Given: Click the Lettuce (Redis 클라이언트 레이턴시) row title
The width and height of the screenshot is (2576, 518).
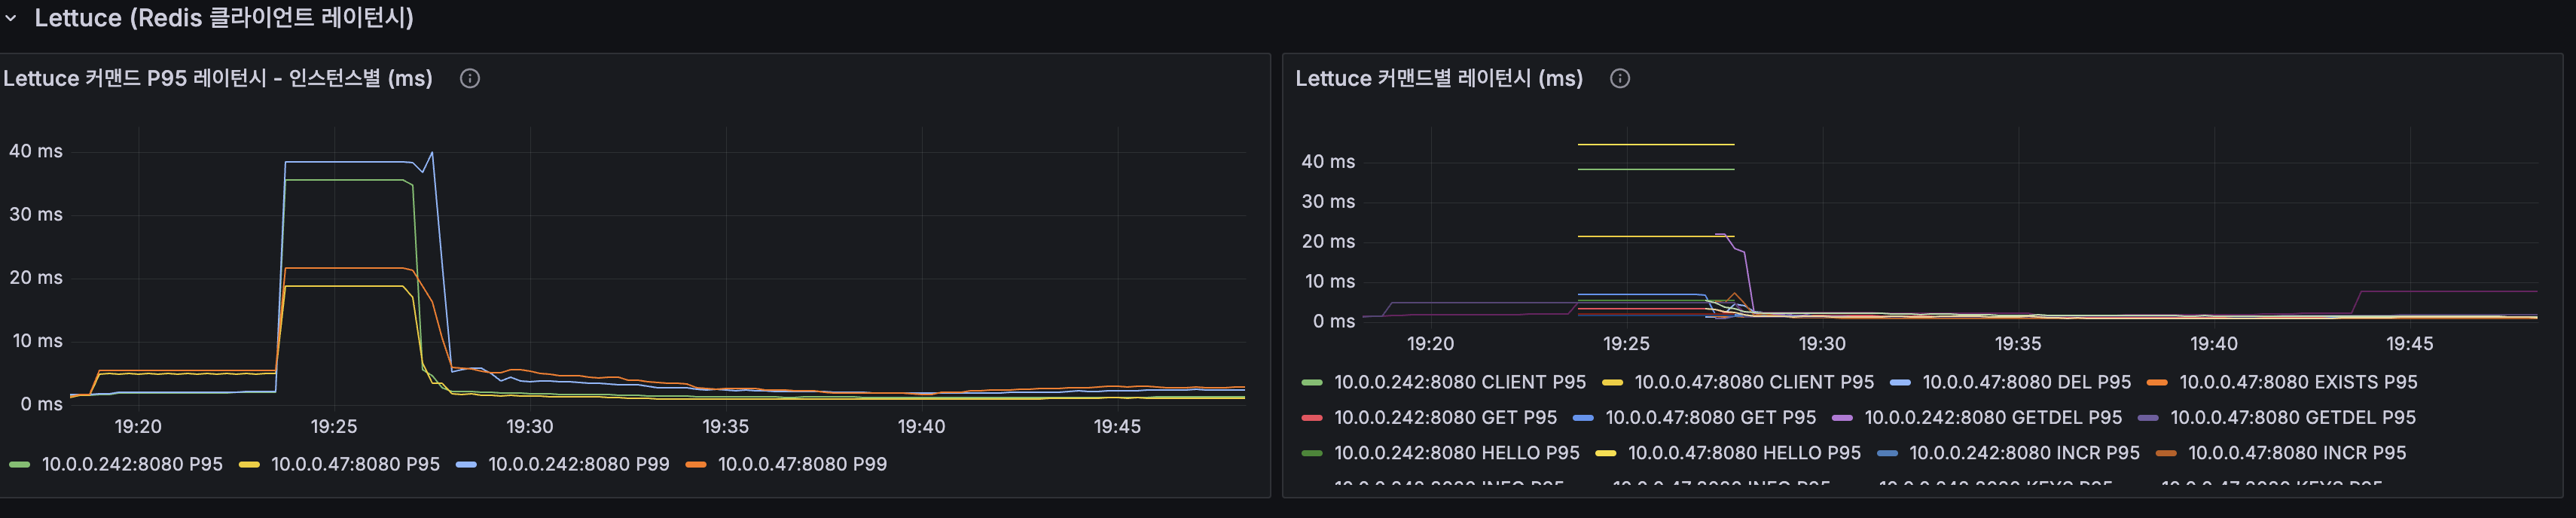Looking at the screenshot, I should (224, 17).
